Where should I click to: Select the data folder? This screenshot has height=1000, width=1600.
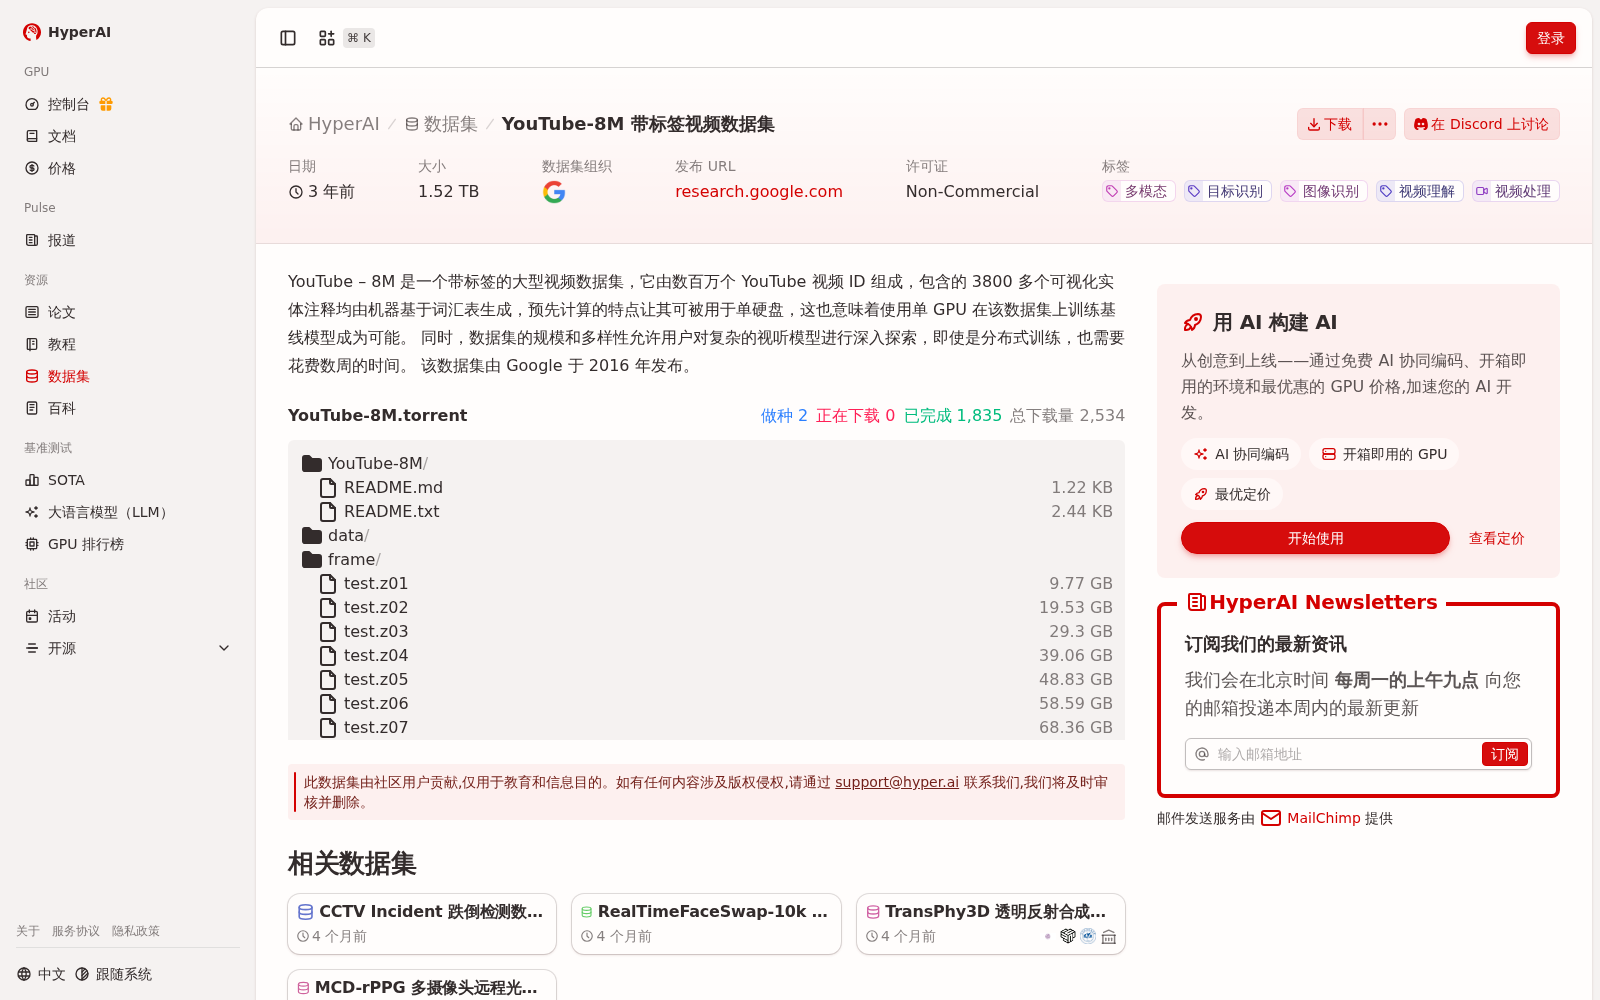click(x=335, y=535)
